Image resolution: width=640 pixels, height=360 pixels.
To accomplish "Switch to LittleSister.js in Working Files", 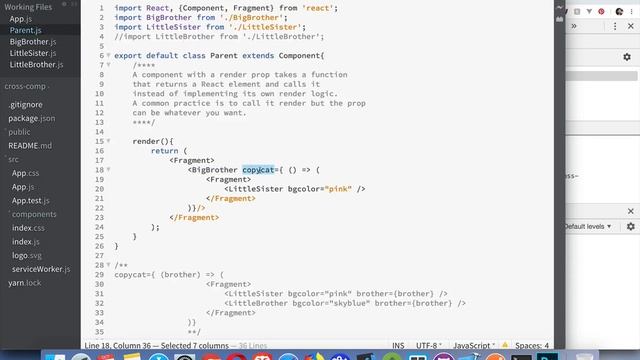I will pos(33,53).
